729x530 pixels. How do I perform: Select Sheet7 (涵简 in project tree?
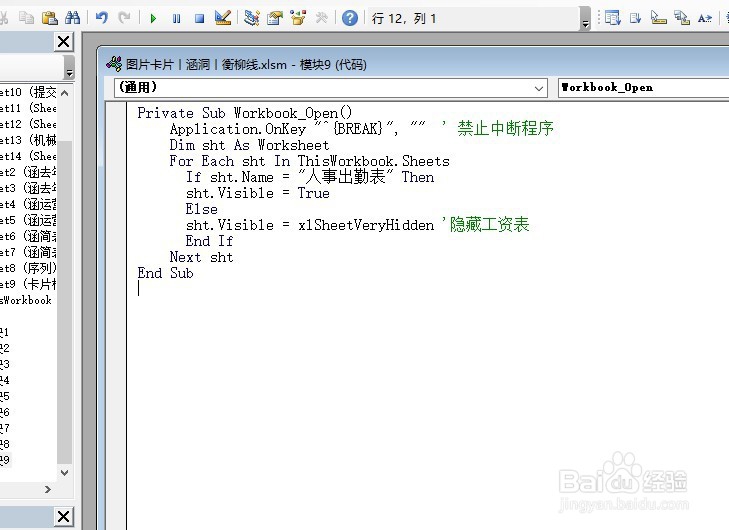coord(28,252)
